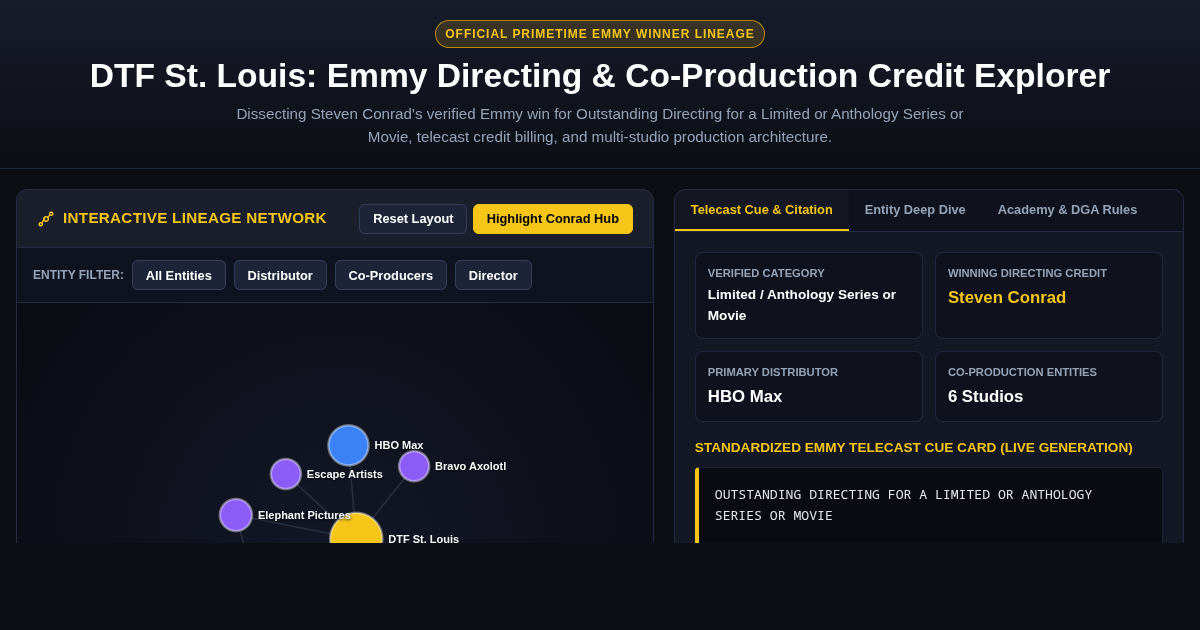Click the Interactive Lineage Network heading
This screenshot has width=1200, height=630.
(x=195, y=218)
